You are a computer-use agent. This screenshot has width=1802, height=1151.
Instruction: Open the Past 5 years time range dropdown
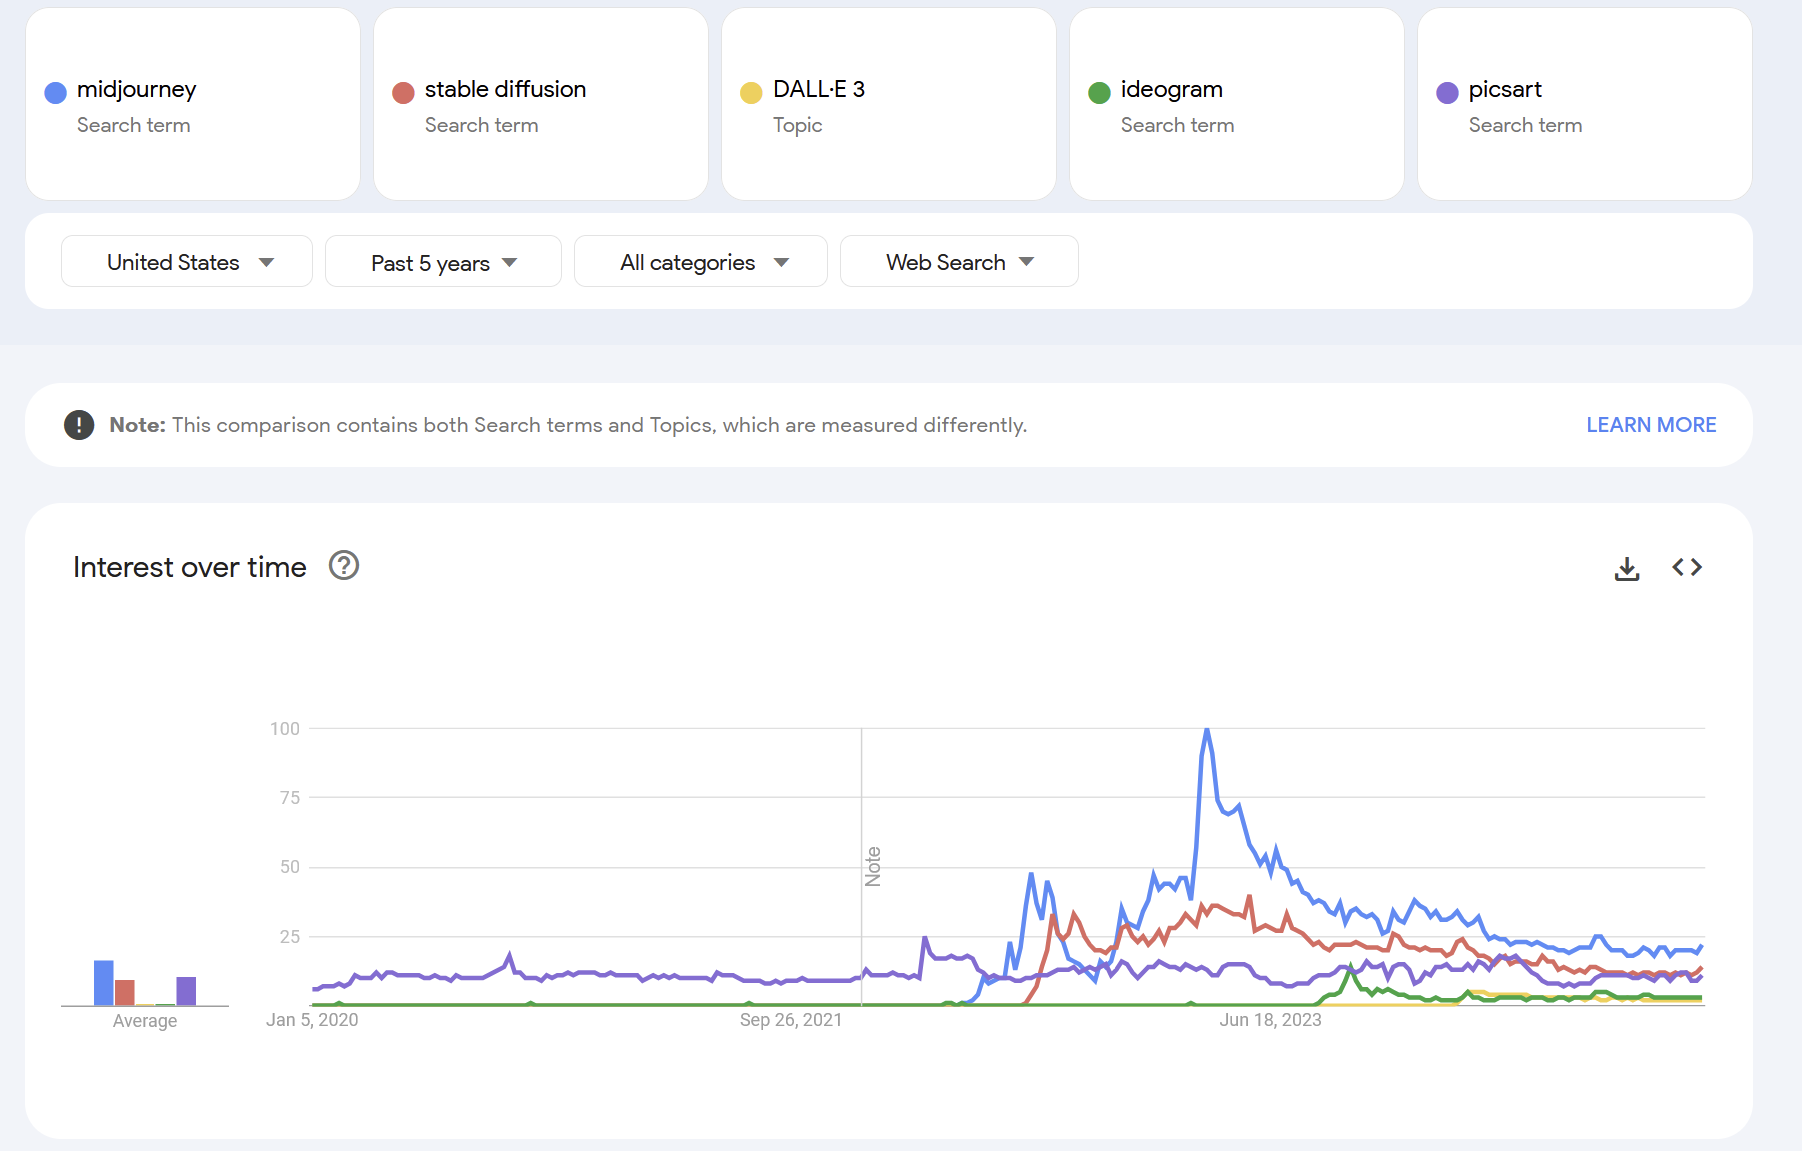443,262
